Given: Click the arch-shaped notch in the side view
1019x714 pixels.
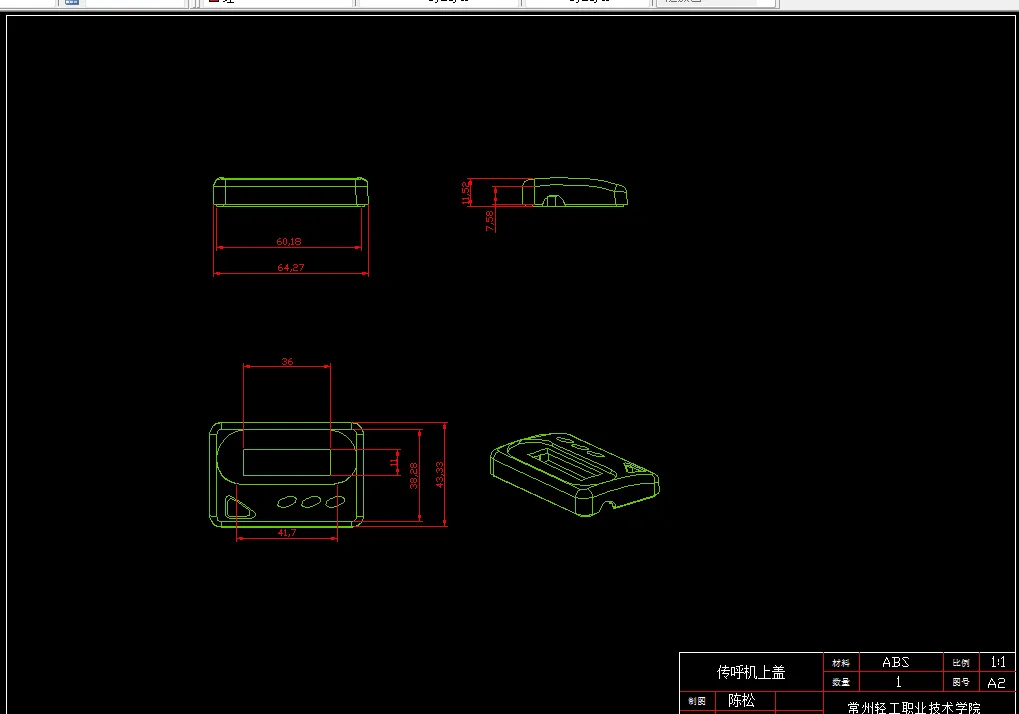Looking at the screenshot, I should coord(554,200).
